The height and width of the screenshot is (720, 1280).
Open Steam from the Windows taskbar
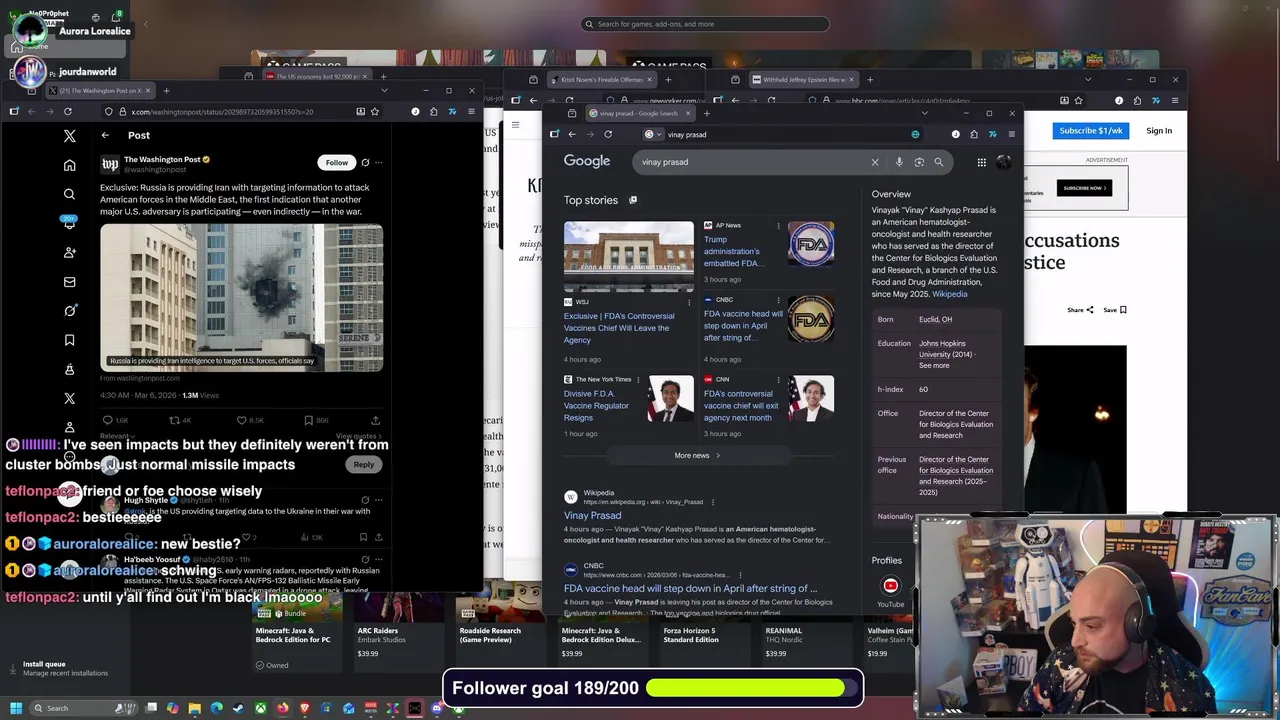click(238, 708)
